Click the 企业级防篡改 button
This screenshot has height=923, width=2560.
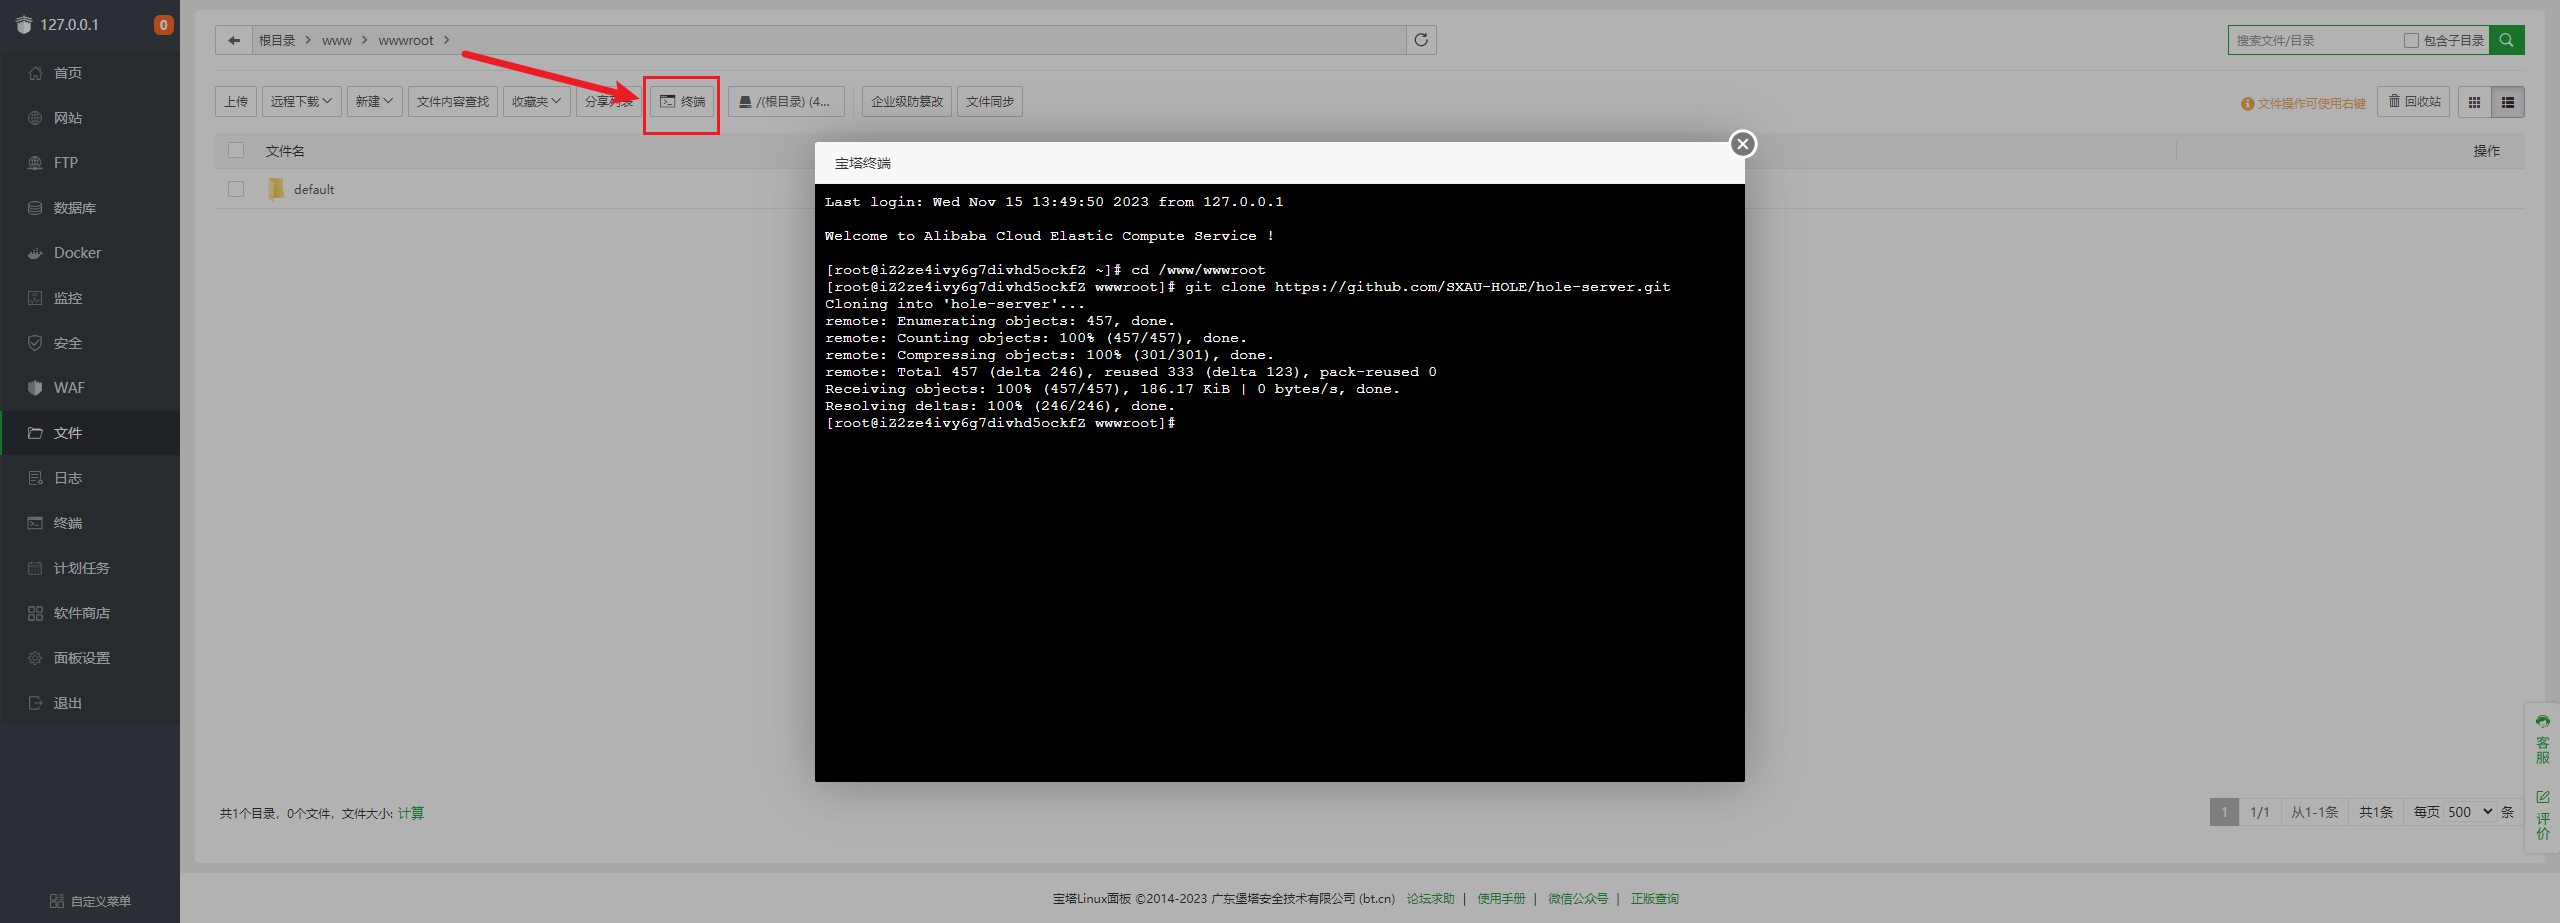907,101
